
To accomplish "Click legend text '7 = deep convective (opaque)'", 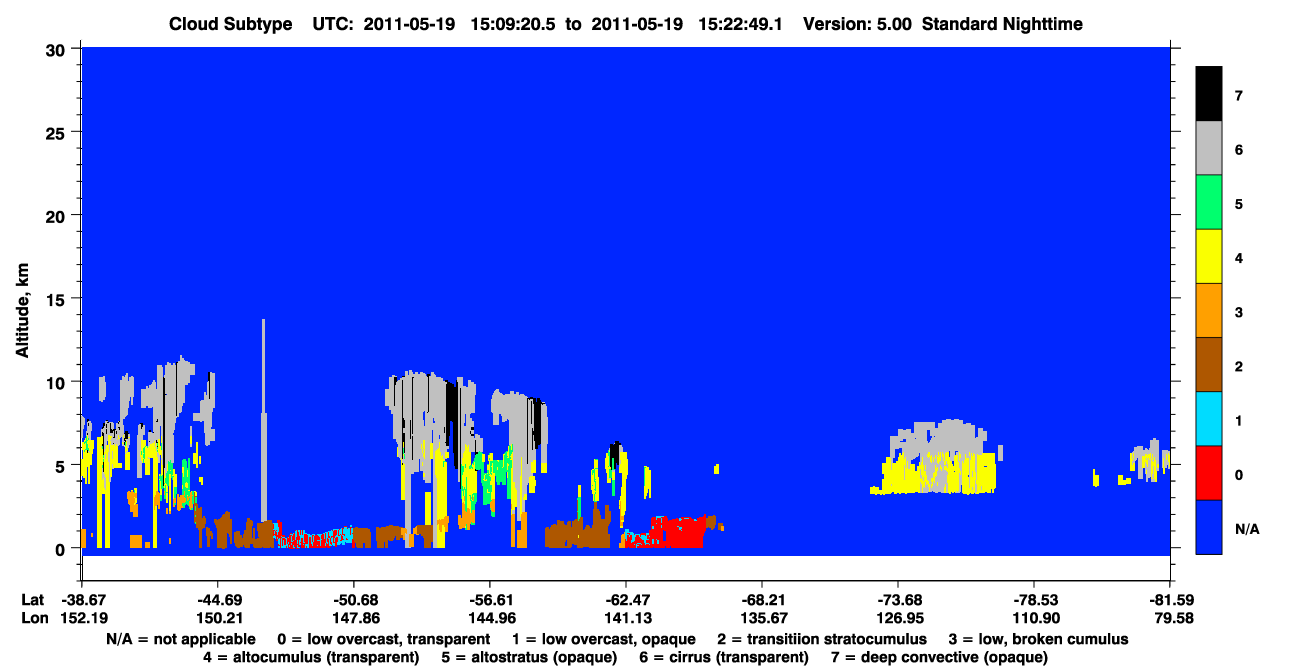I will (942, 657).
